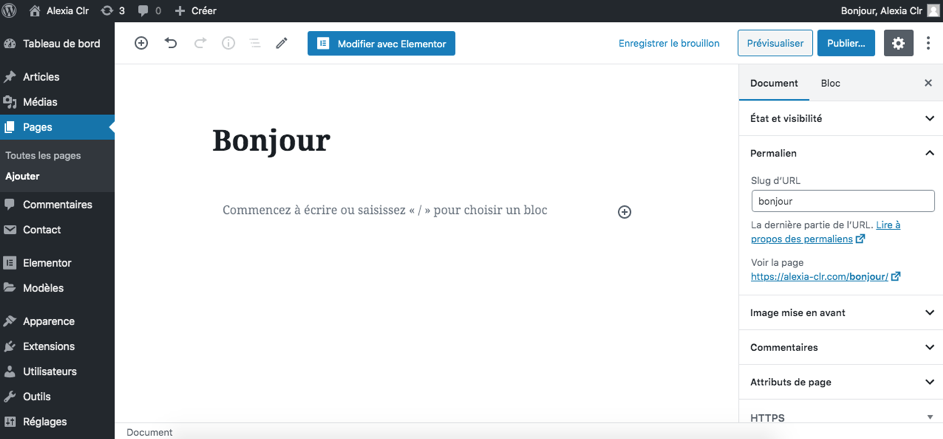Open the Outils menu
This screenshot has width=943, height=439.
[57, 397]
